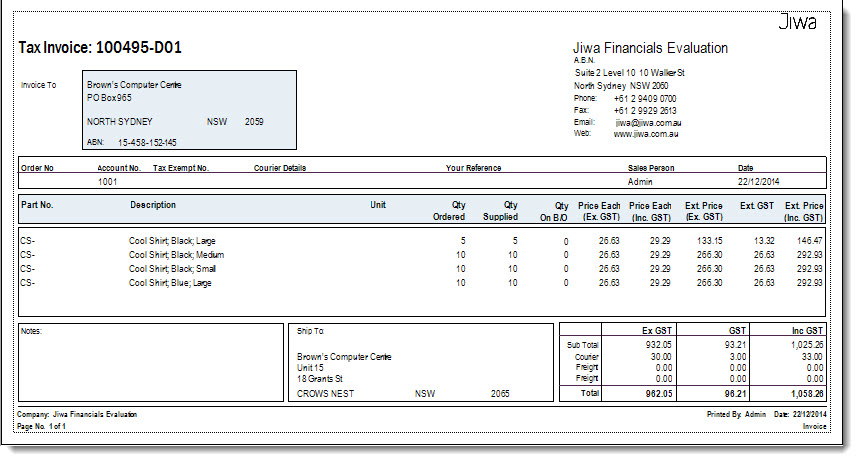The width and height of the screenshot is (858, 461).
Task: Select the fax number +61 2 9929 2613
Action: pyautogui.click(x=645, y=111)
